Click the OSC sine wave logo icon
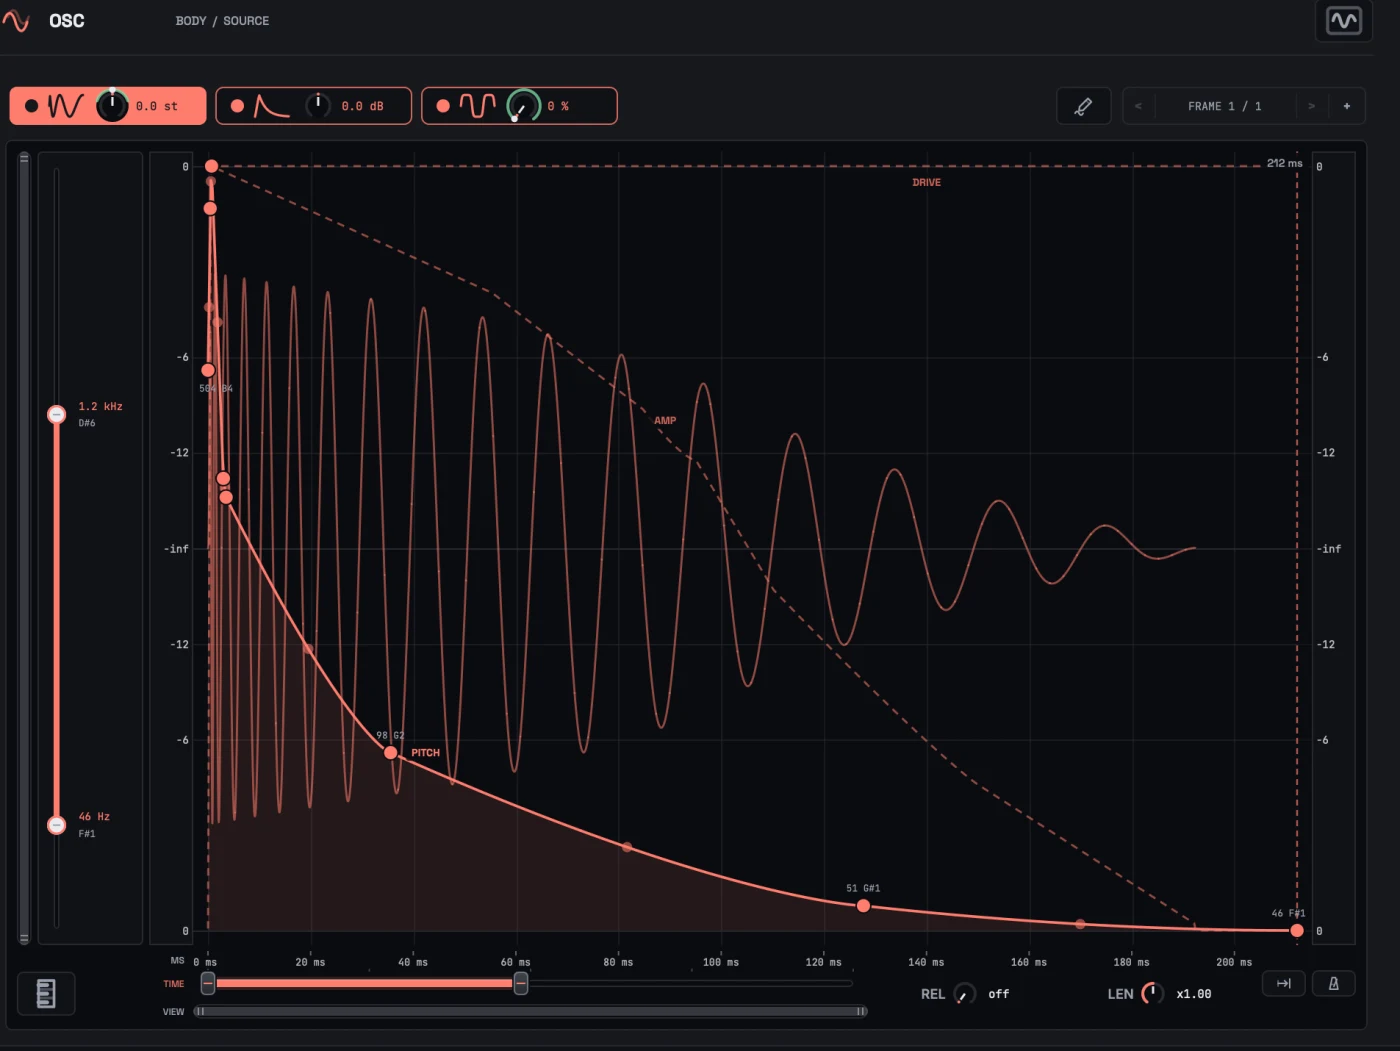 point(16,20)
